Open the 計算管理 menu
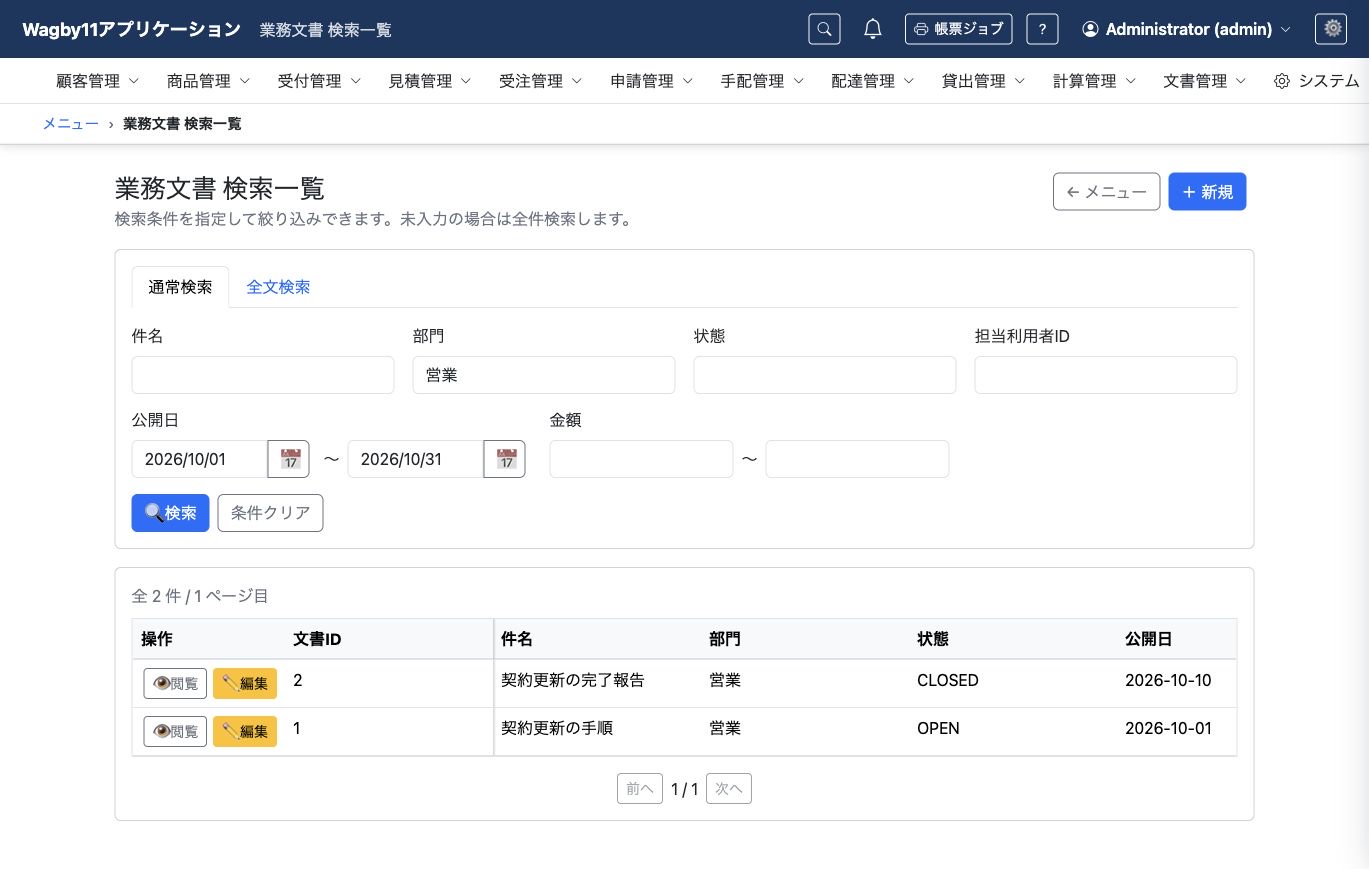The height and width of the screenshot is (869, 1369). (1095, 81)
